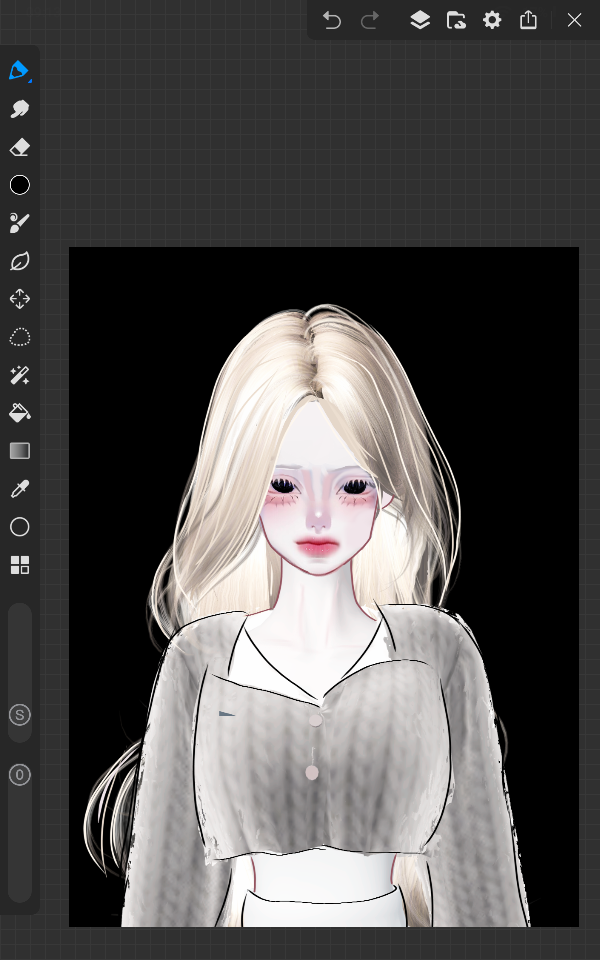This screenshot has height=960, width=600.
Task: Open the paintbrush swirl tool
Action: click(x=19, y=223)
